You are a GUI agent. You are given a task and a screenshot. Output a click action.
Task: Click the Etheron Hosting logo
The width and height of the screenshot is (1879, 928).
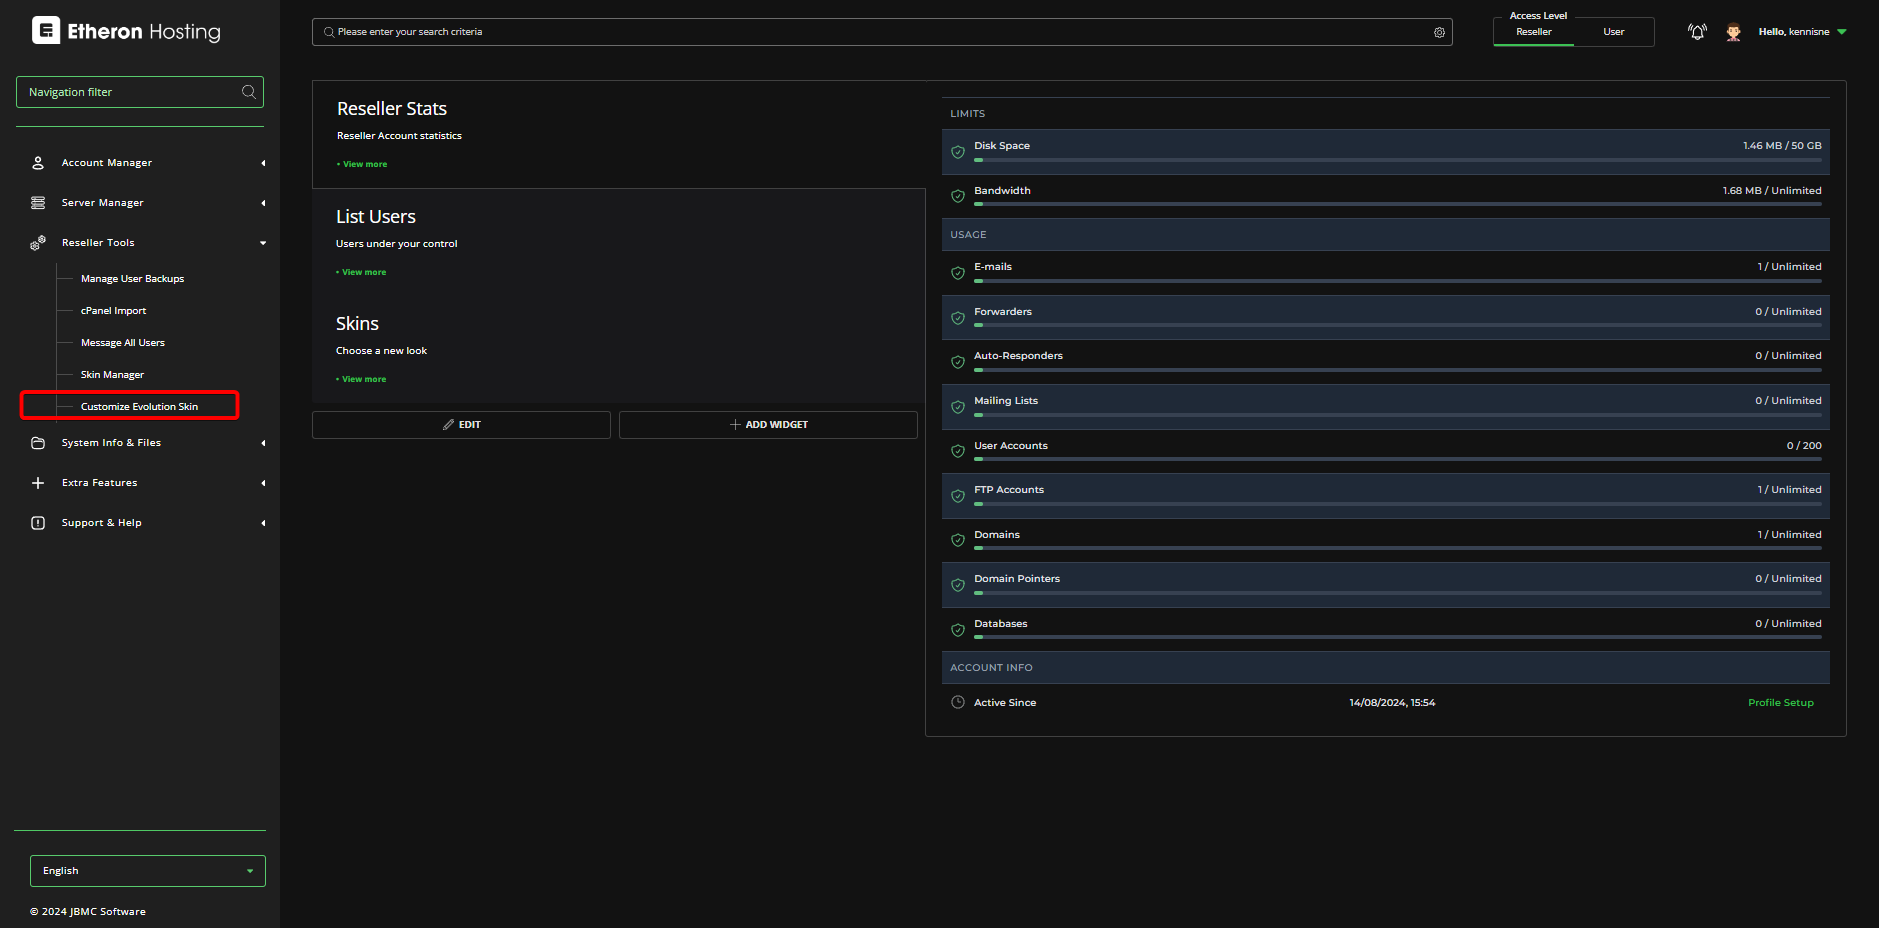coord(126,31)
